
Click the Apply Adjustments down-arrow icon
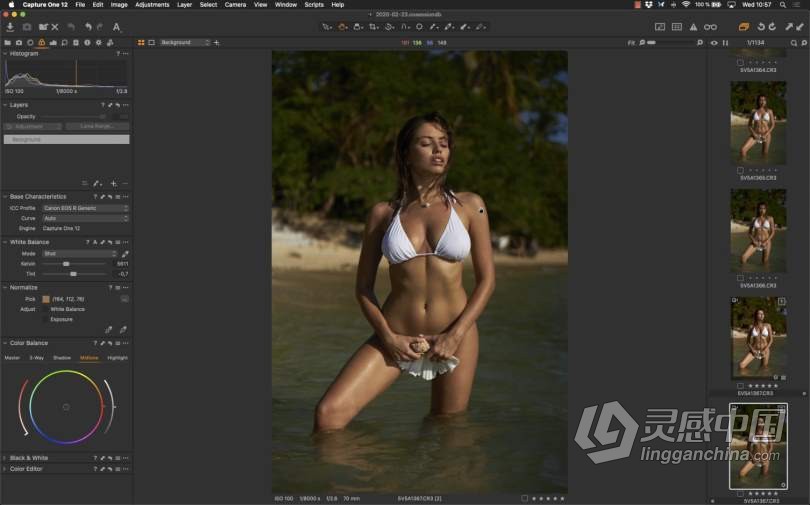pos(800,27)
